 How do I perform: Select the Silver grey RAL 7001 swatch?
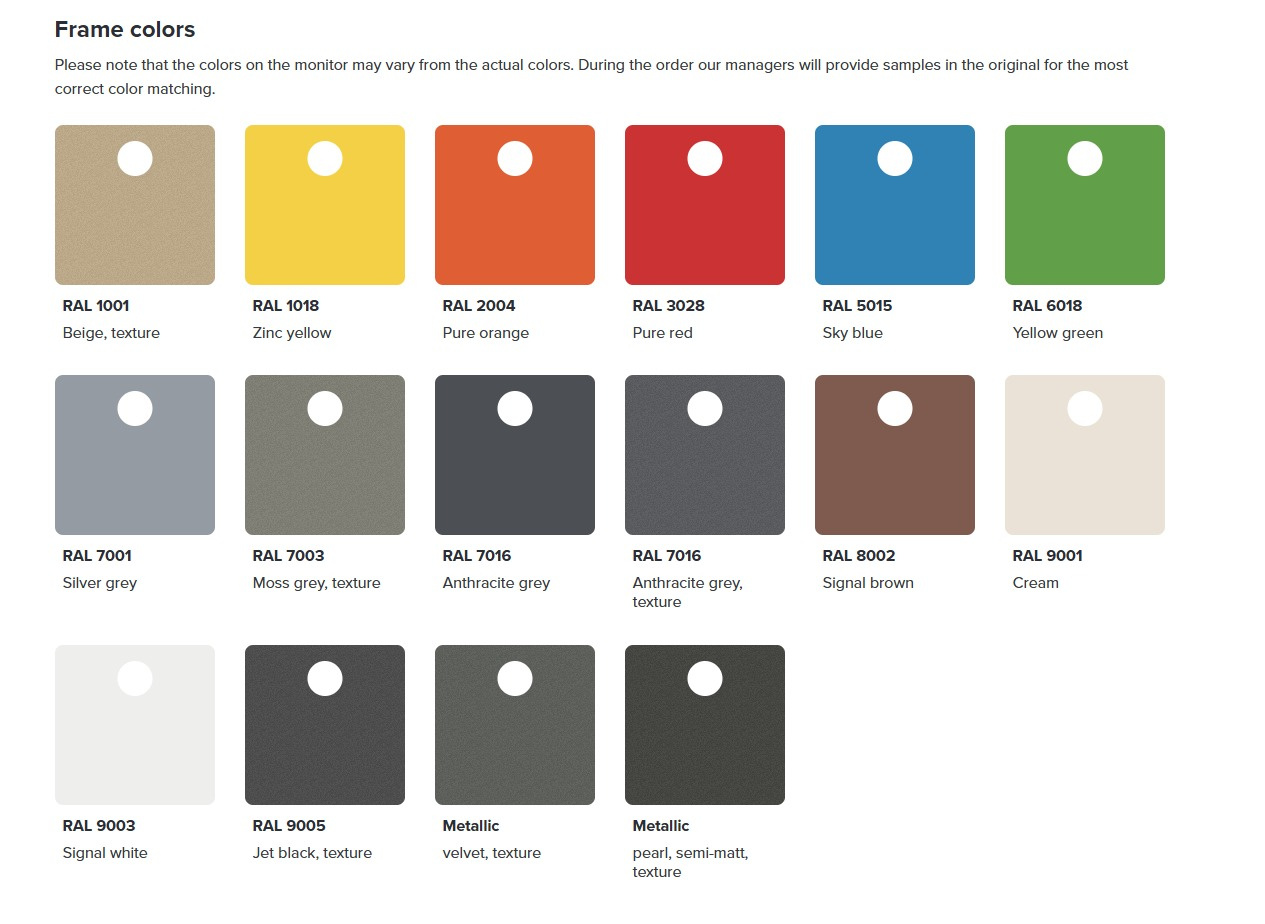[x=134, y=455]
